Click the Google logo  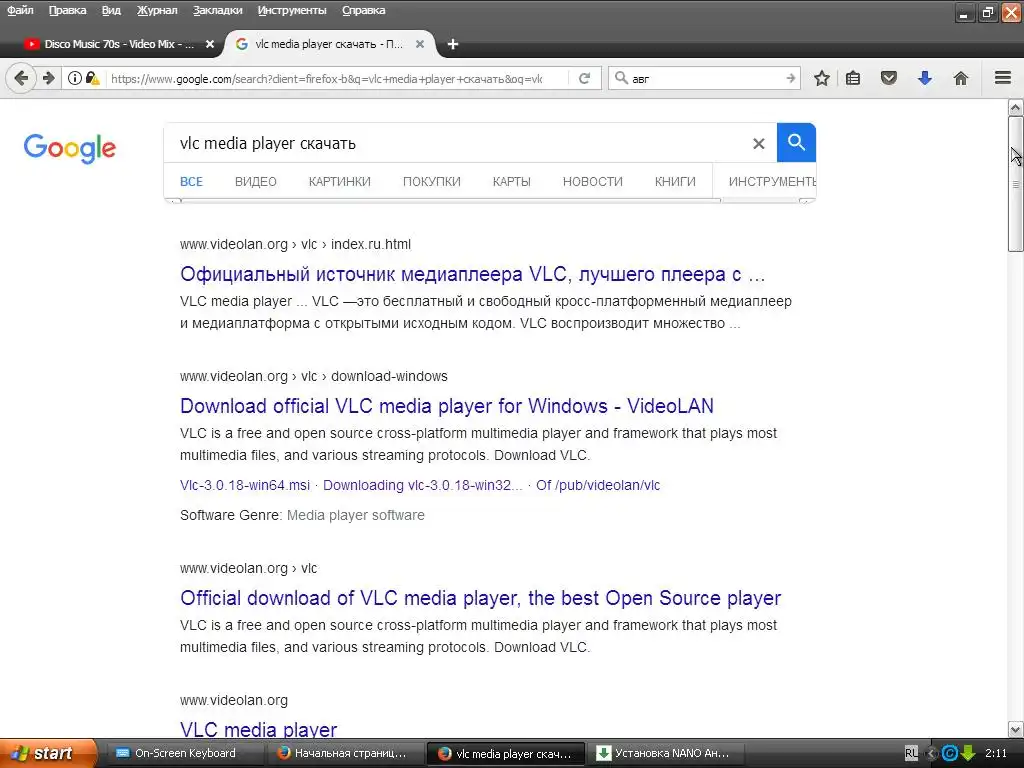[x=70, y=148]
